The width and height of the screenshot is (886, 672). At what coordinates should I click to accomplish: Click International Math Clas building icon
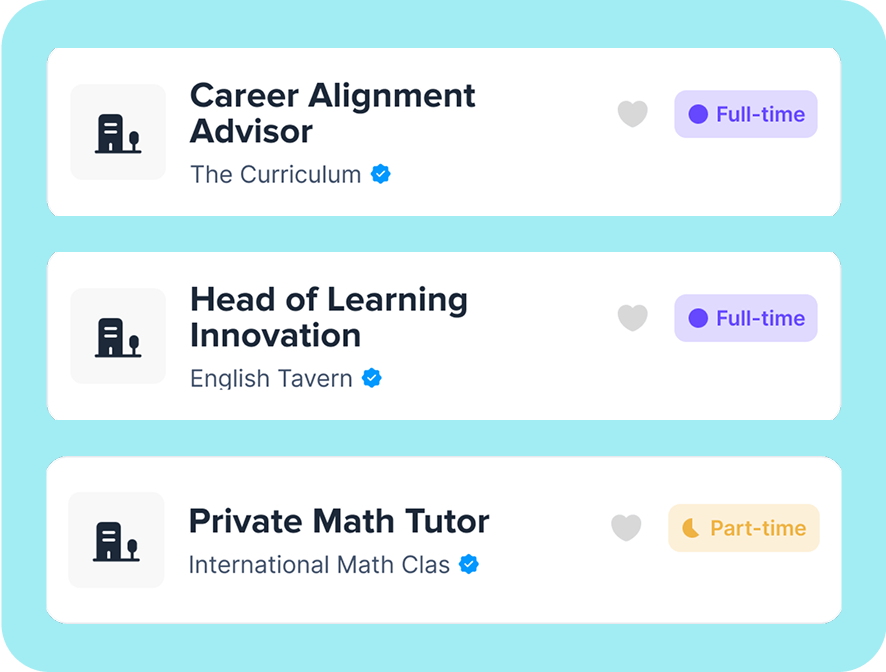(x=116, y=540)
